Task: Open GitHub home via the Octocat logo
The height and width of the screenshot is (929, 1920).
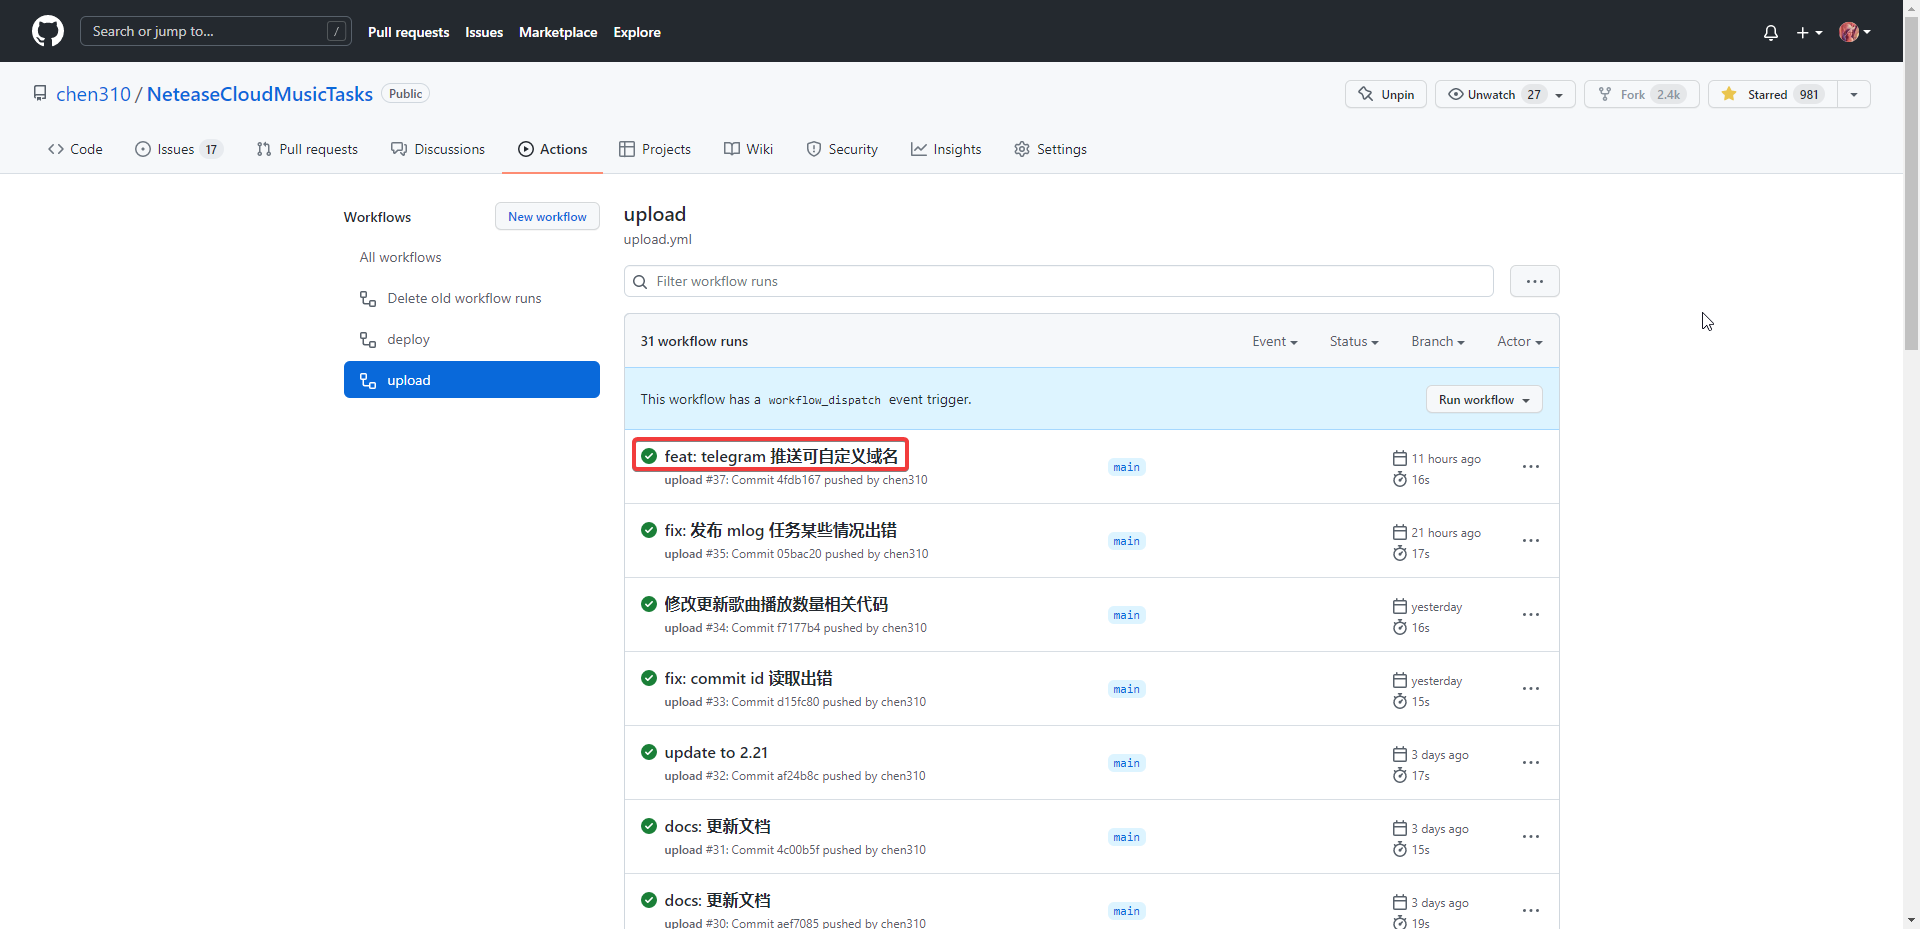Action: click(x=47, y=31)
